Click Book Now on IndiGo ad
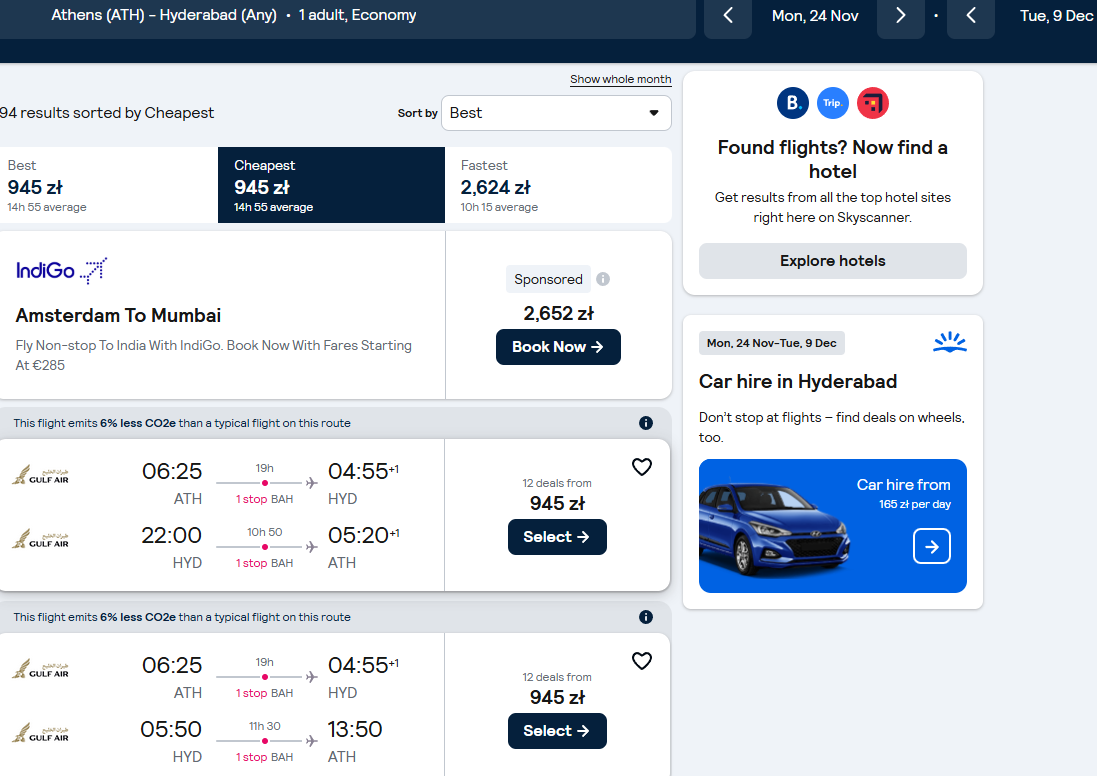 click(x=558, y=346)
